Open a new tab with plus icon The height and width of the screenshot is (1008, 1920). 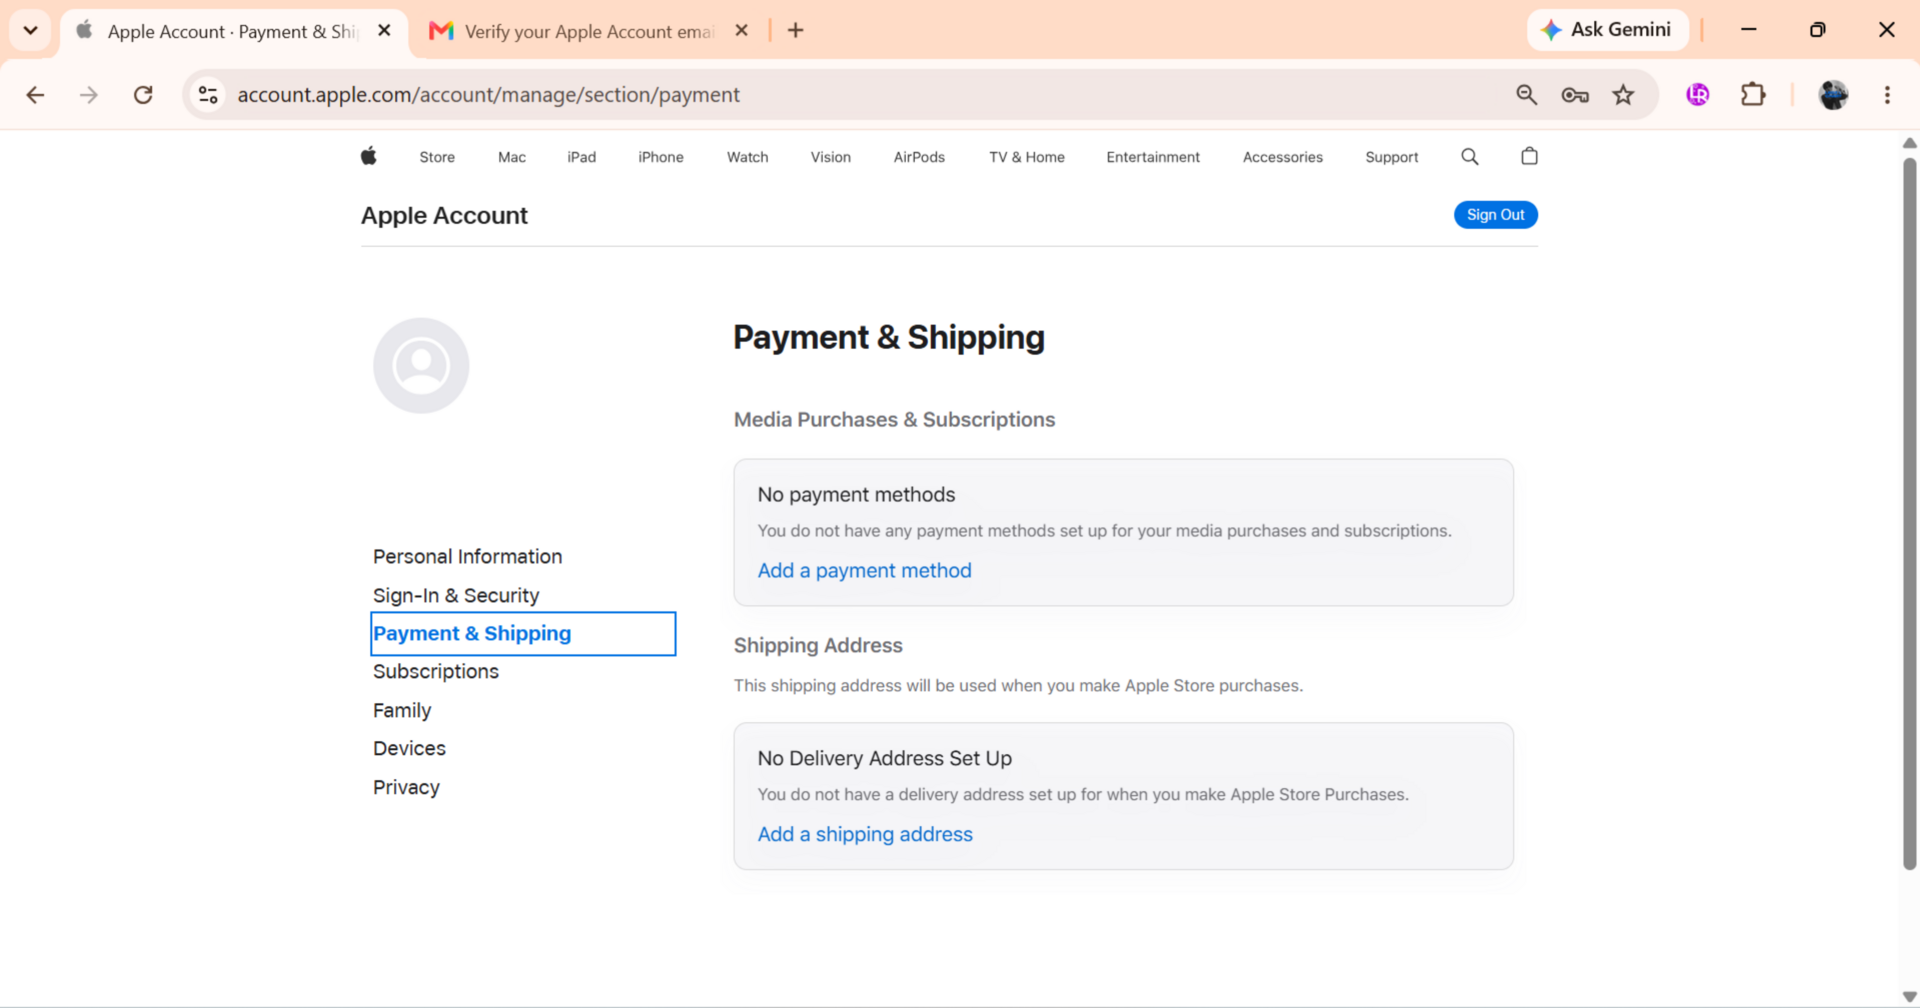pos(796,30)
